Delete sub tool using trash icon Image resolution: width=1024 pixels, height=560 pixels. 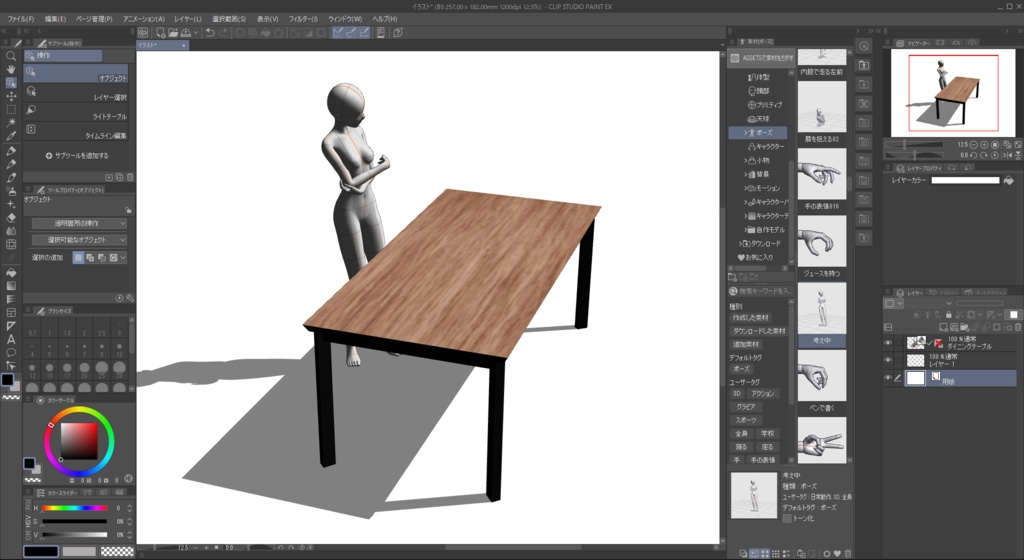click(130, 177)
